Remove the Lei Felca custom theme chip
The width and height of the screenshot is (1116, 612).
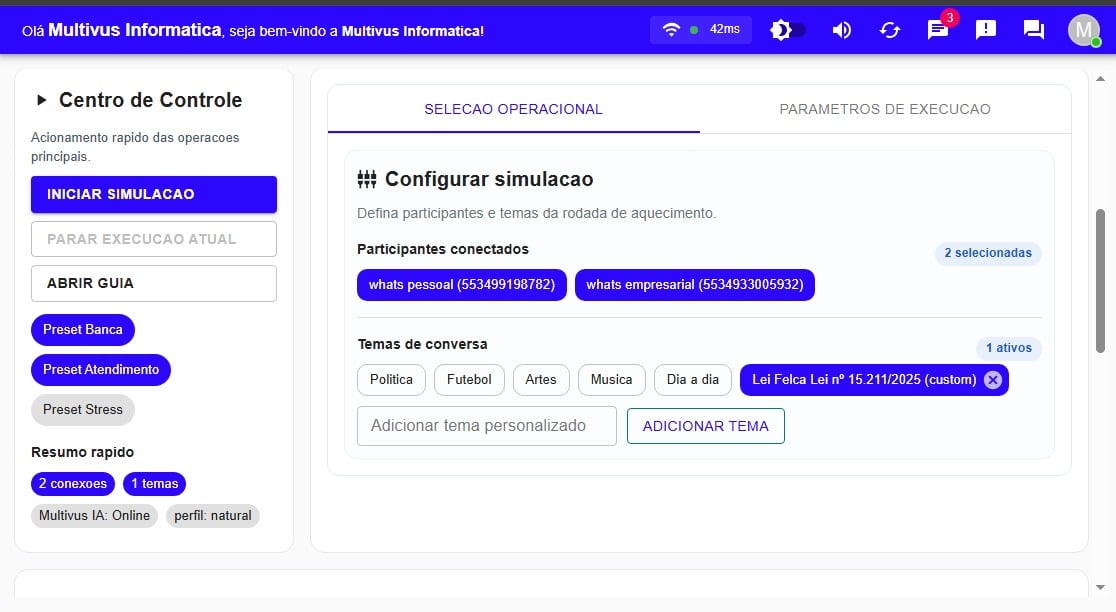pyautogui.click(x=992, y=380)
